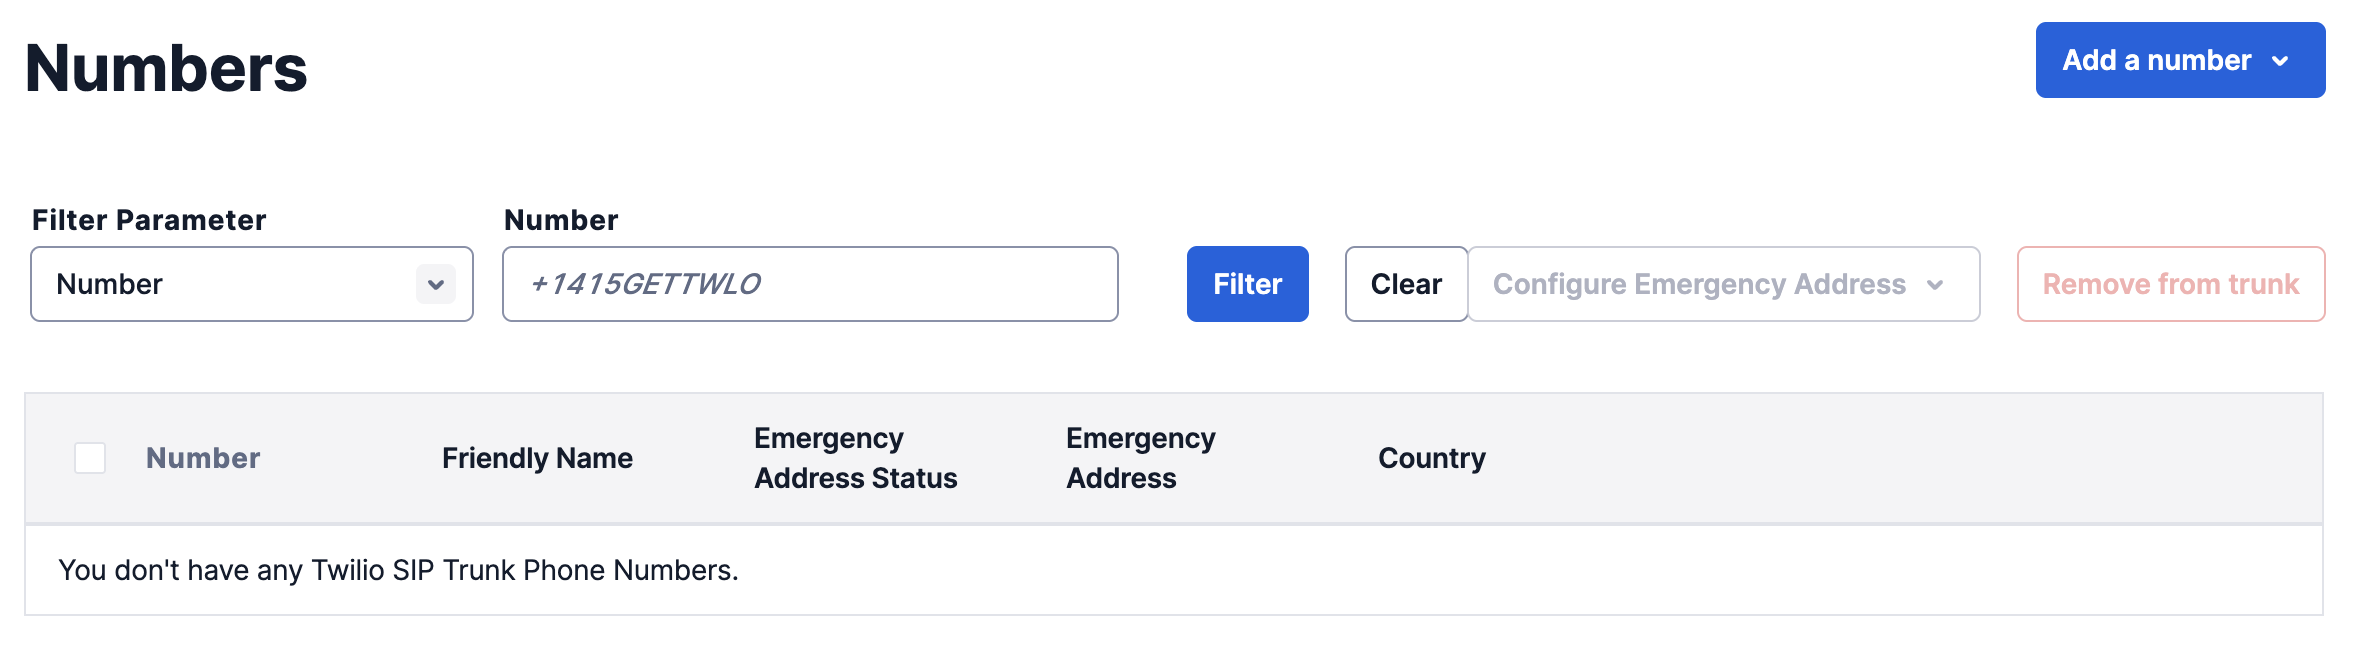Click the Friendly Name column header

(x=537, y=458)
